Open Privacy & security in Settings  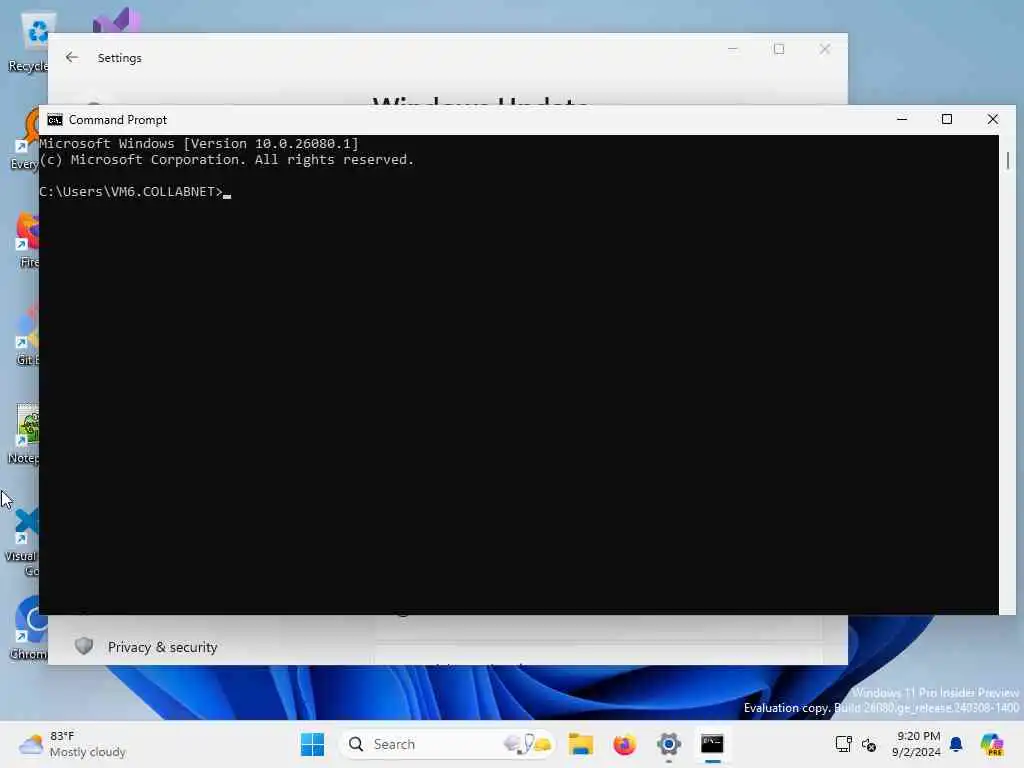[x=162, y=647]
